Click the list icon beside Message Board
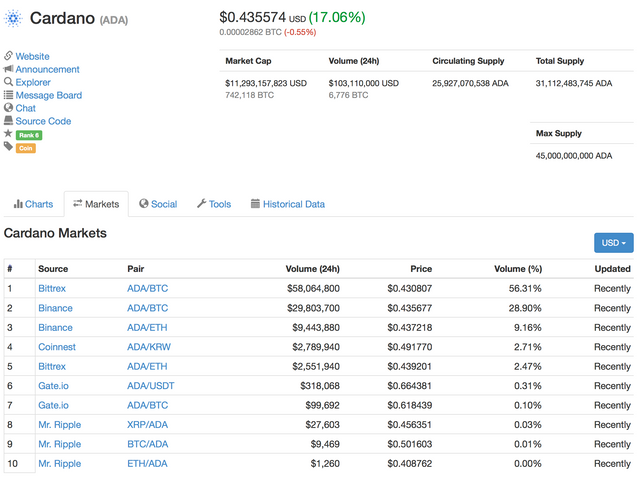 pos(8,95)
